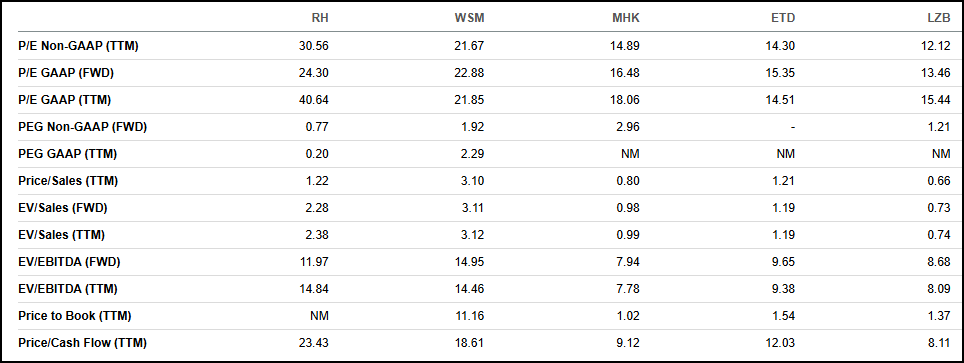The height and width of the screenshot is (363, 964).
Task: Click the PEG GAAP (TTM) row label
Action: coord(68,154)
